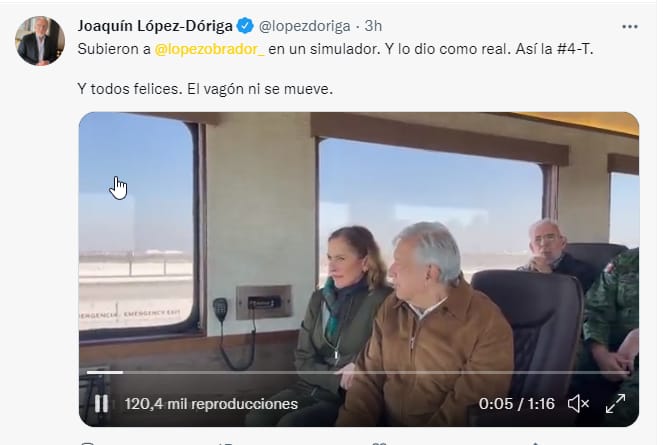Click the like heart icon below video
The image size is (666, 445).
pyautogui.click(x=379, y=443)
